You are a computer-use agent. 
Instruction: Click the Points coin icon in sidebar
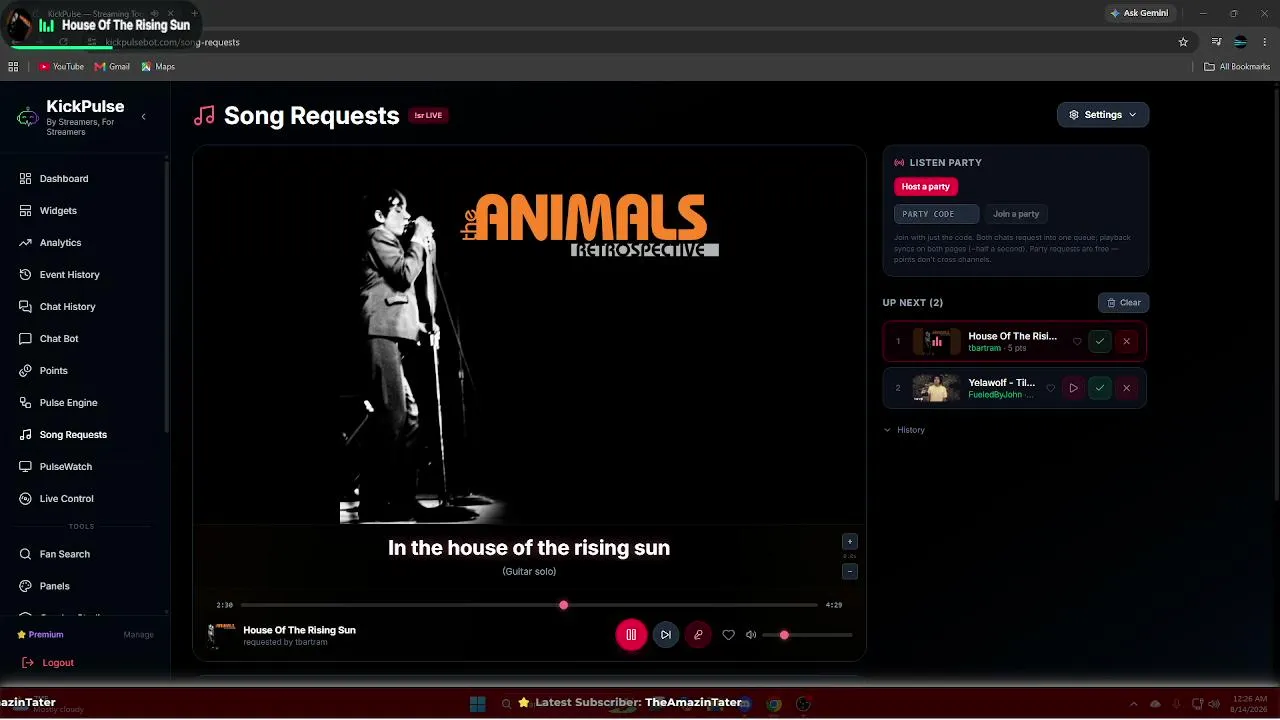(26, 371)
